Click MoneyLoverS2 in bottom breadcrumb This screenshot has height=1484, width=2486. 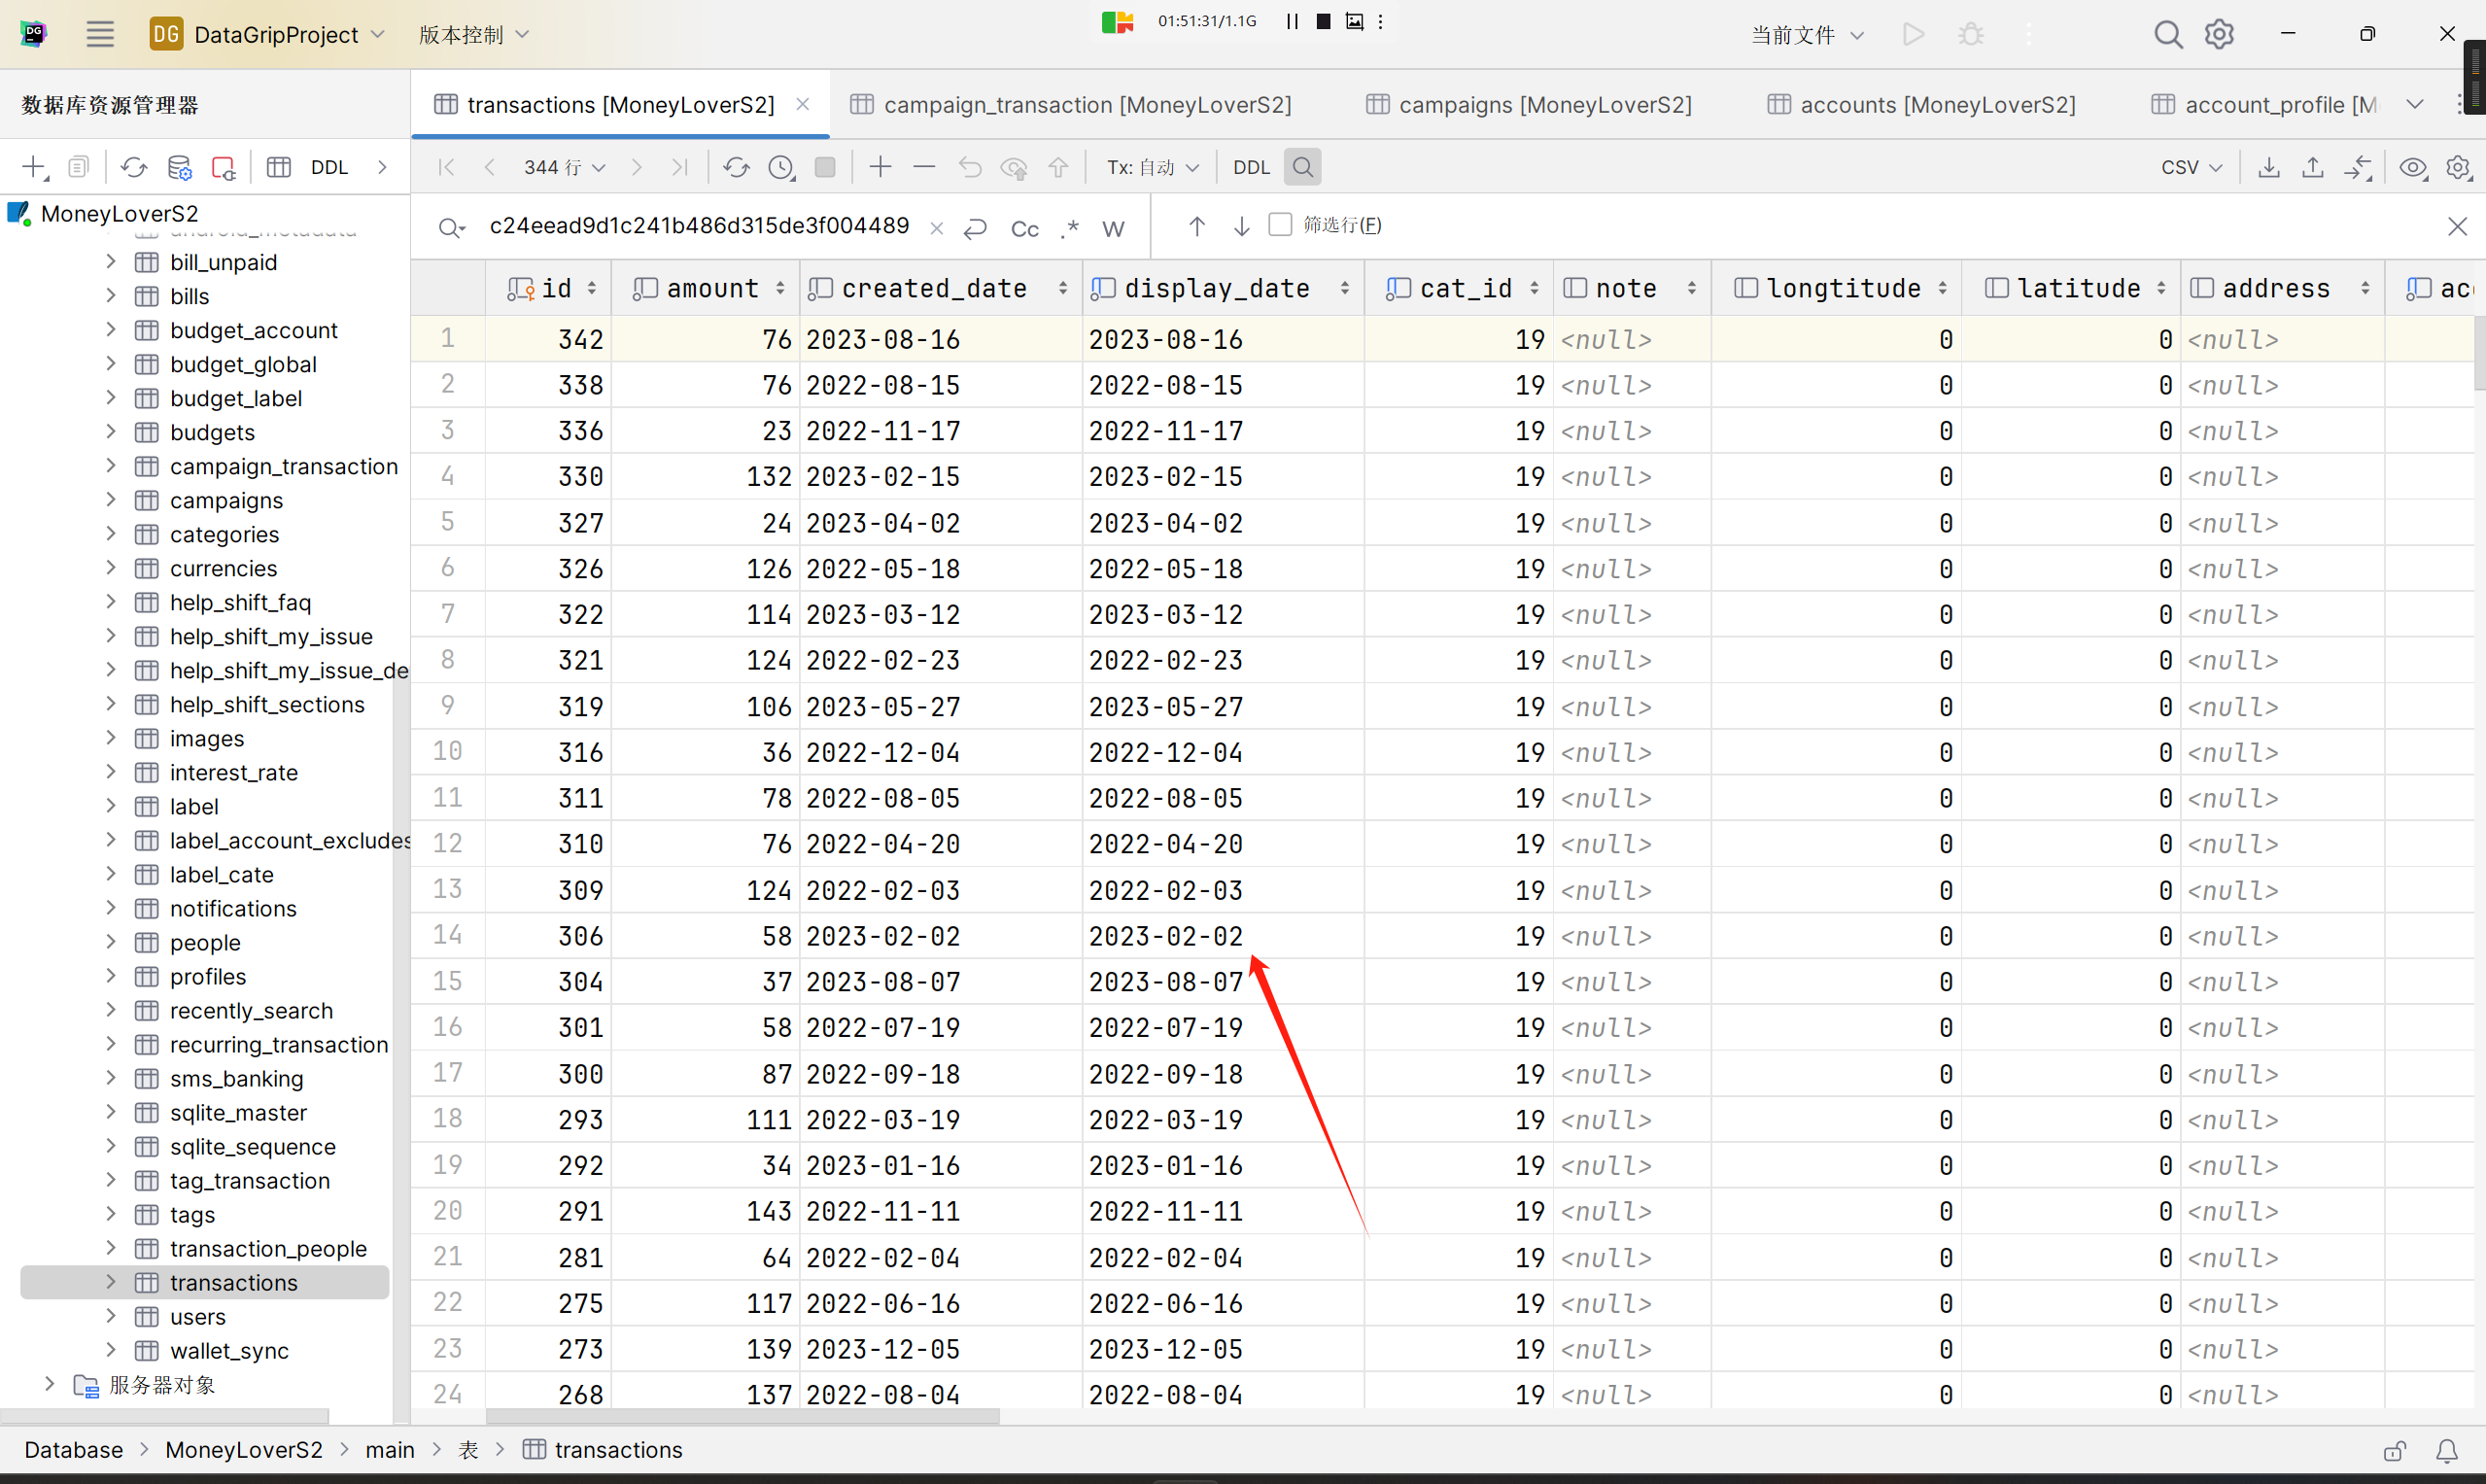(x=243, y=1449)
